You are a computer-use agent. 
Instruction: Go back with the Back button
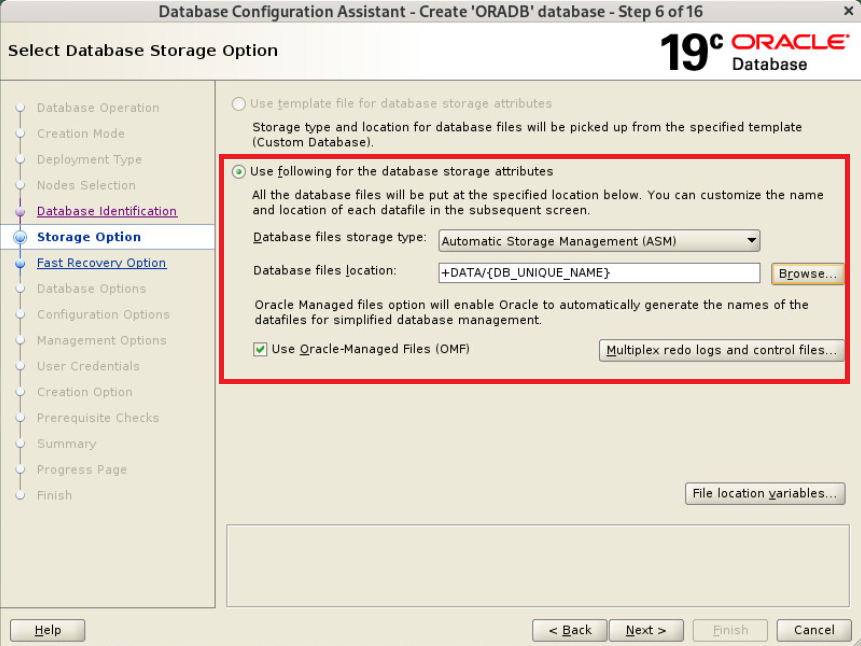point(569,630)
